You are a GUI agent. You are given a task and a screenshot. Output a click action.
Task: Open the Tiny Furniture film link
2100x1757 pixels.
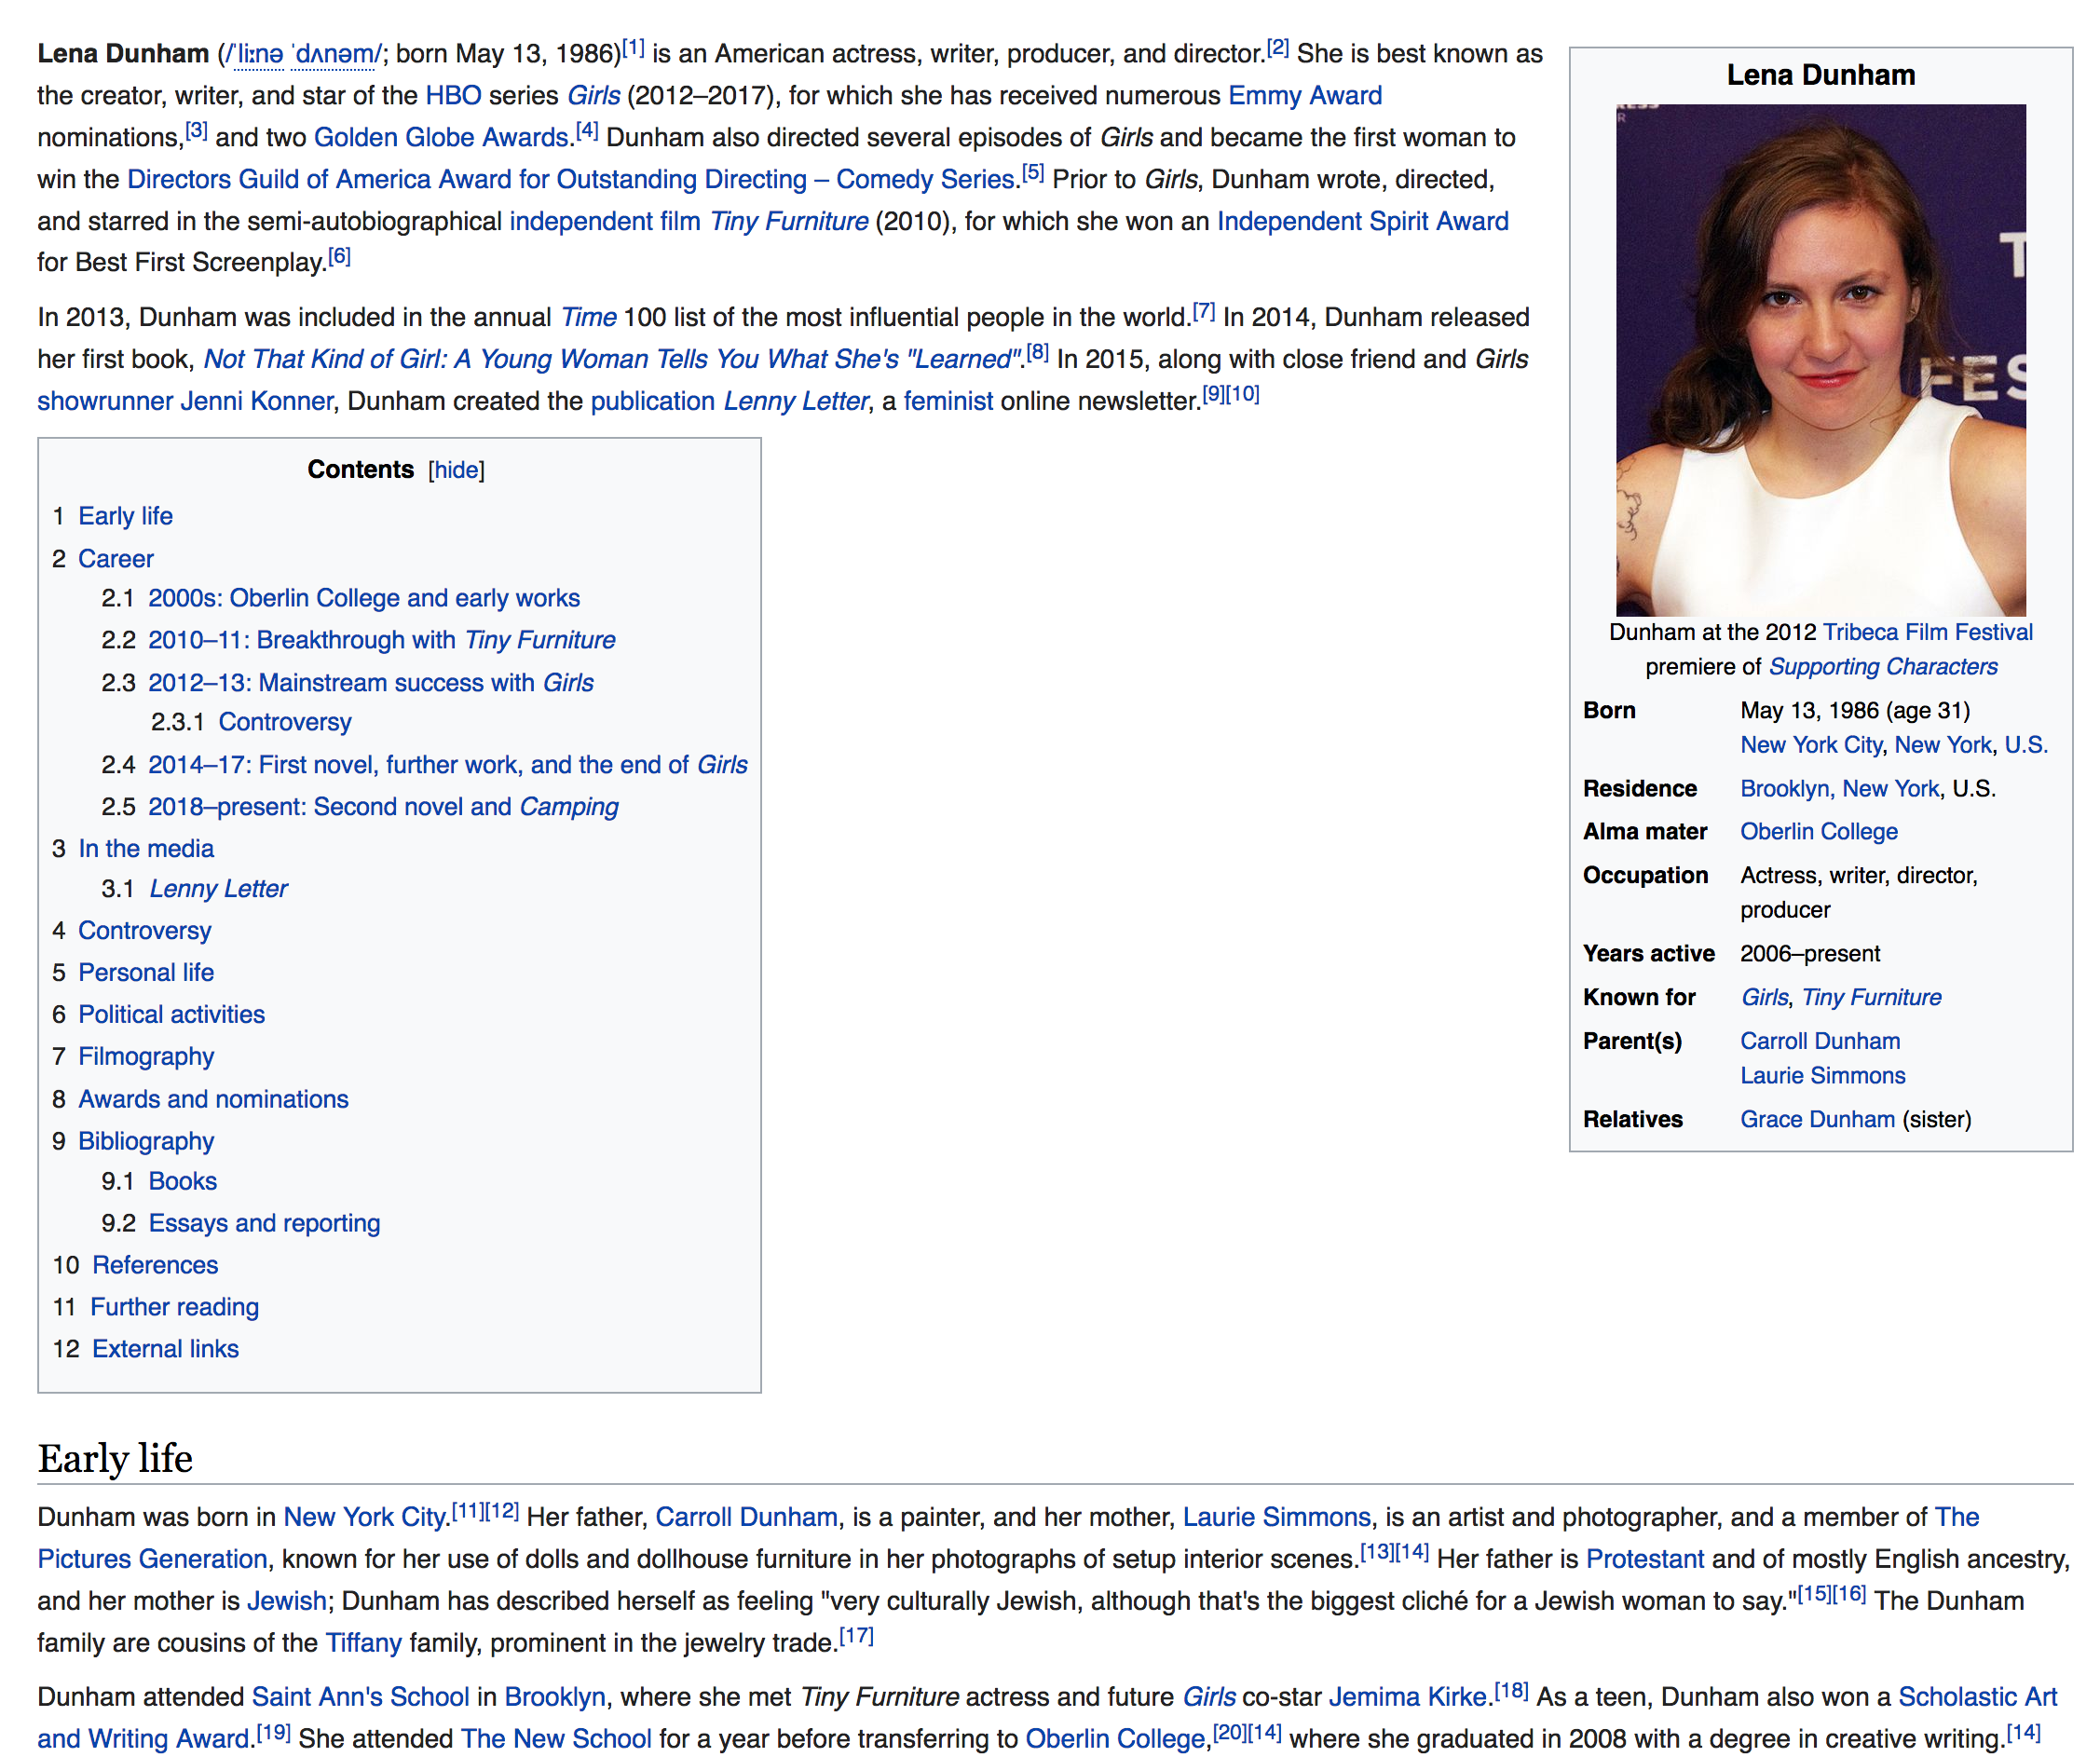point(789,221)
